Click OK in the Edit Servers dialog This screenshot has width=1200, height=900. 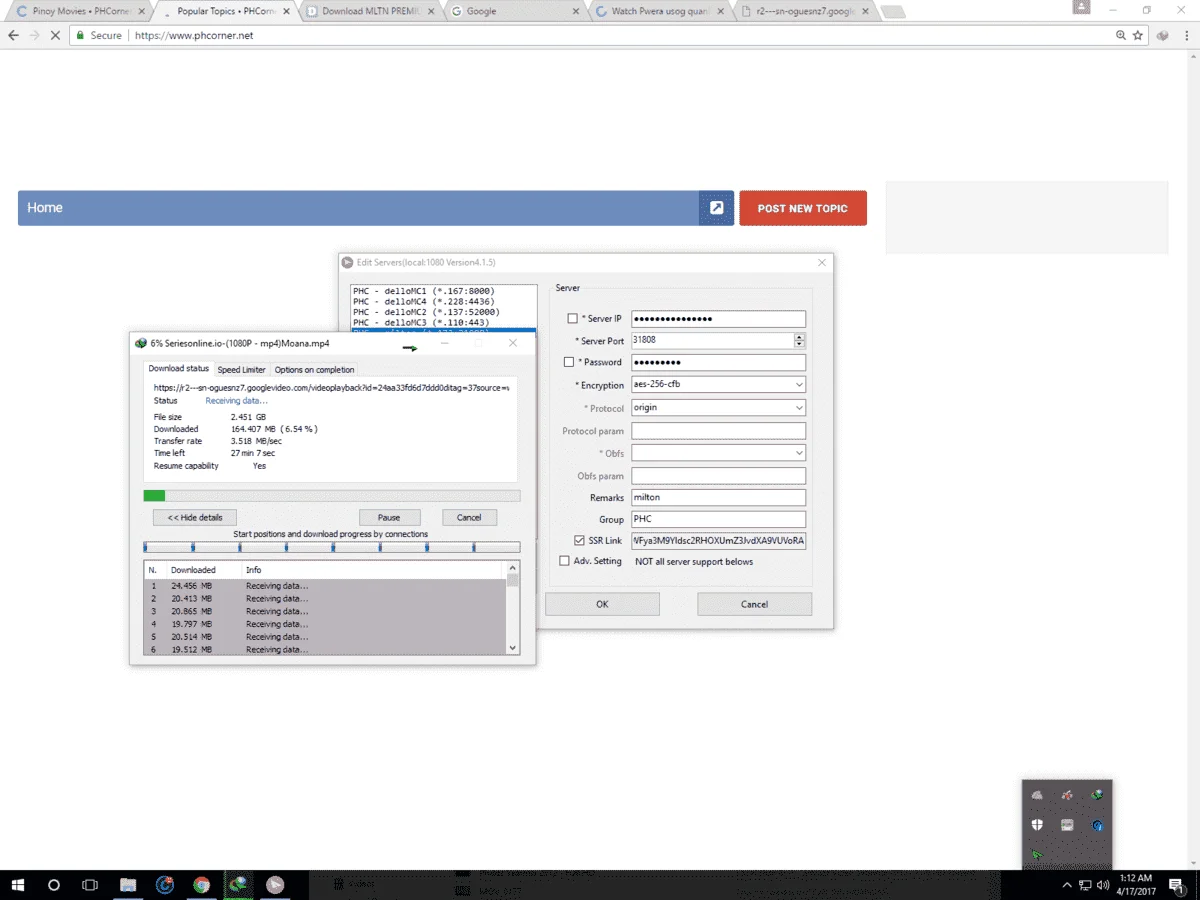coord(602,604)
